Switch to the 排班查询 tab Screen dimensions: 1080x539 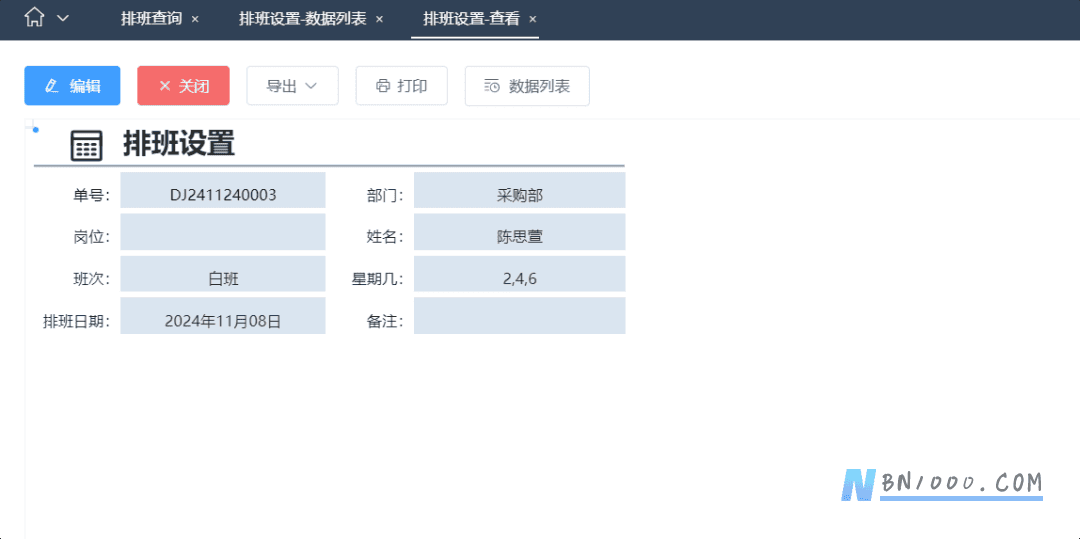tap(151, 19)
